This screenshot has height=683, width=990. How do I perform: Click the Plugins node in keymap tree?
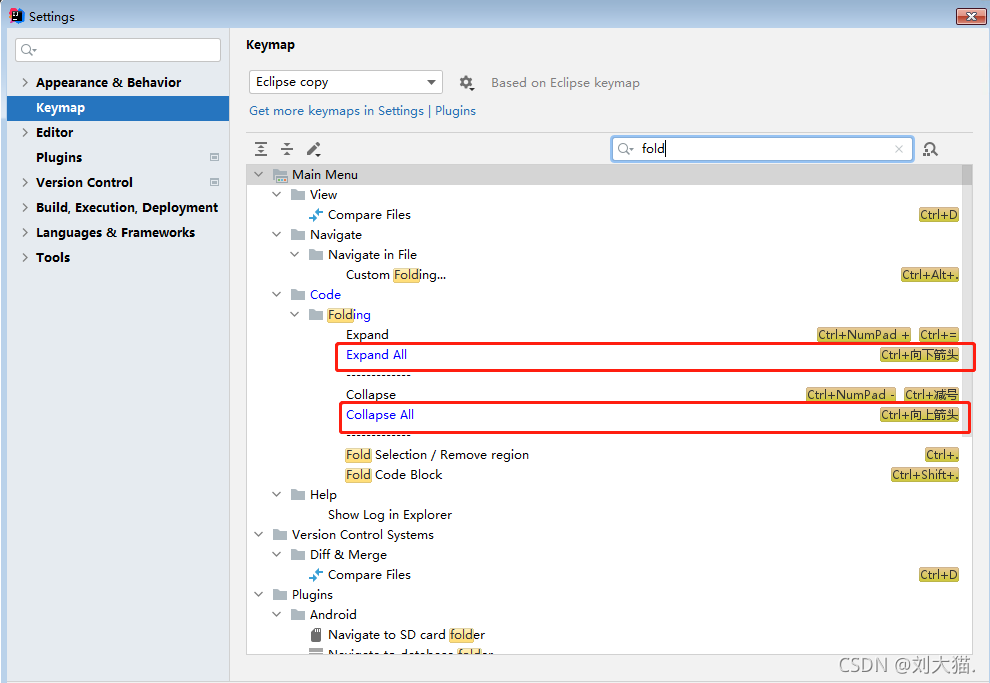[312, 595]
